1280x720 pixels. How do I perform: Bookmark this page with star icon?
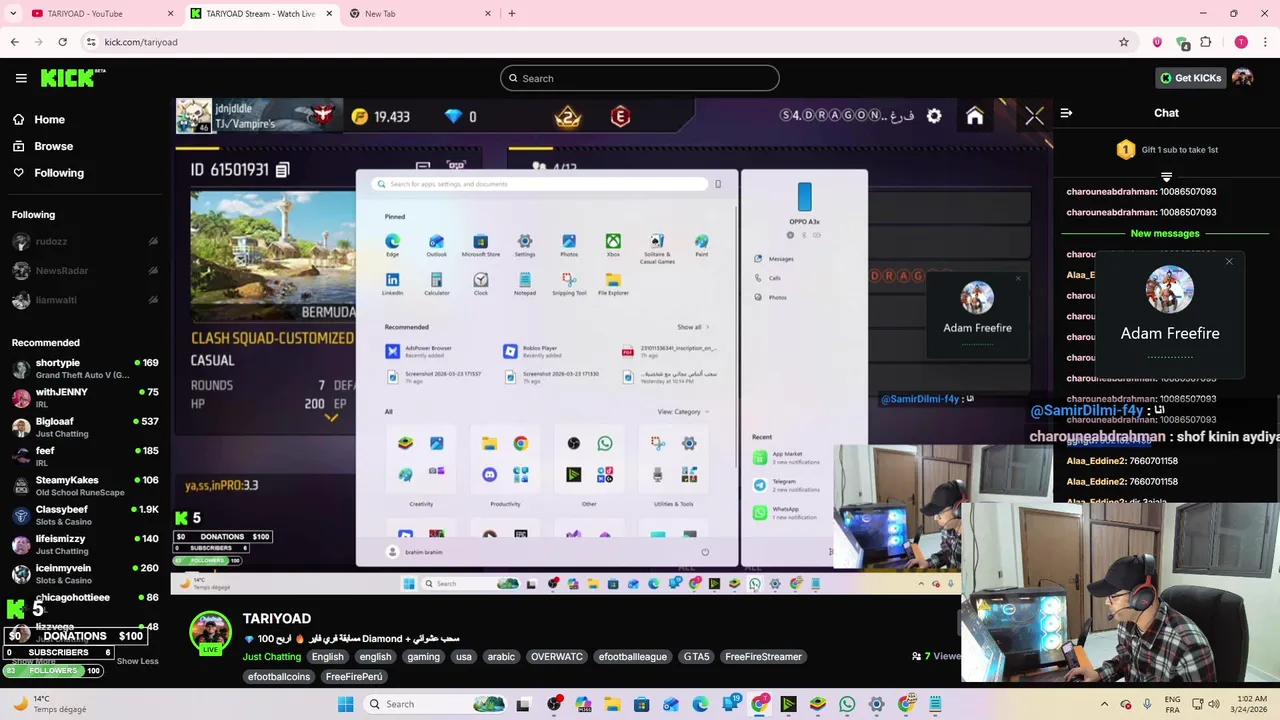coord(1124,42)
